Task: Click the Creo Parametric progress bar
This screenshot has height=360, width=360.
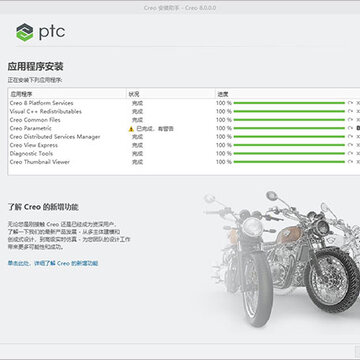Action: click(x=289, y=128)
